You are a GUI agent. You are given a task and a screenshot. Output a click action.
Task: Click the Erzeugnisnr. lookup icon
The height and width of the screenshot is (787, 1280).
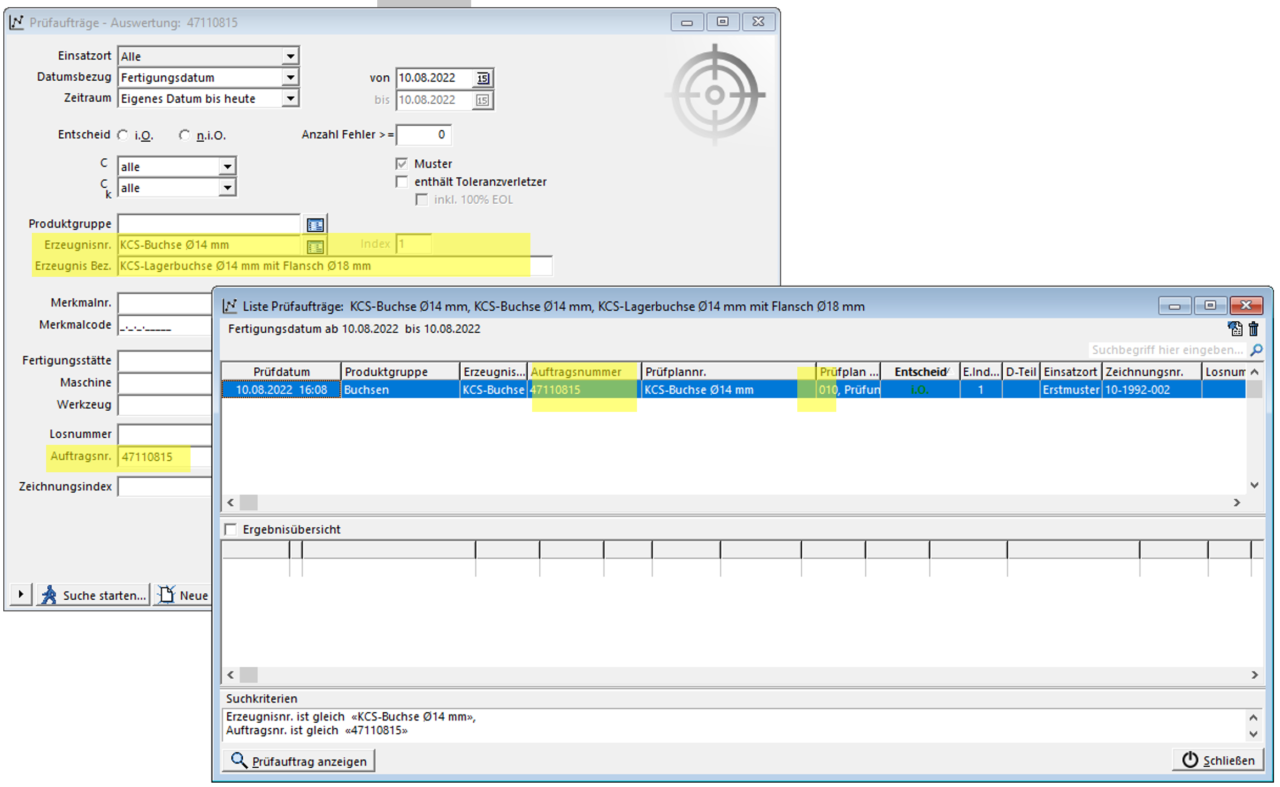[315, 245]
